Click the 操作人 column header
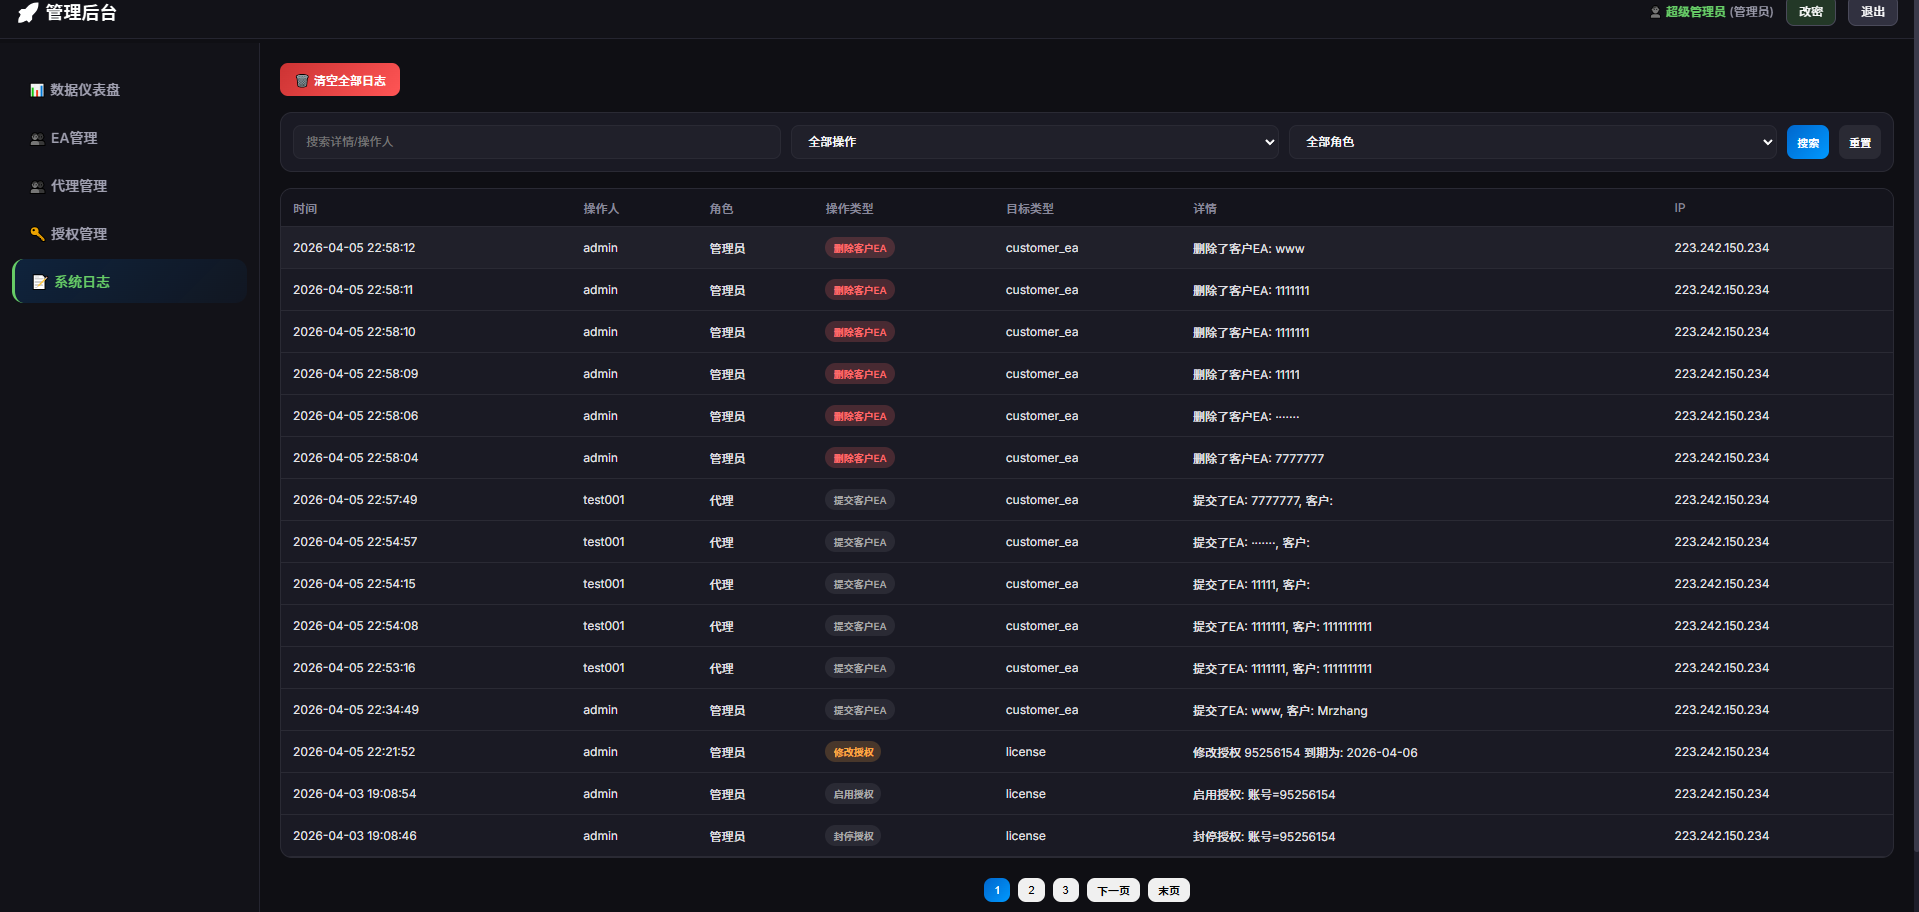 601,209
